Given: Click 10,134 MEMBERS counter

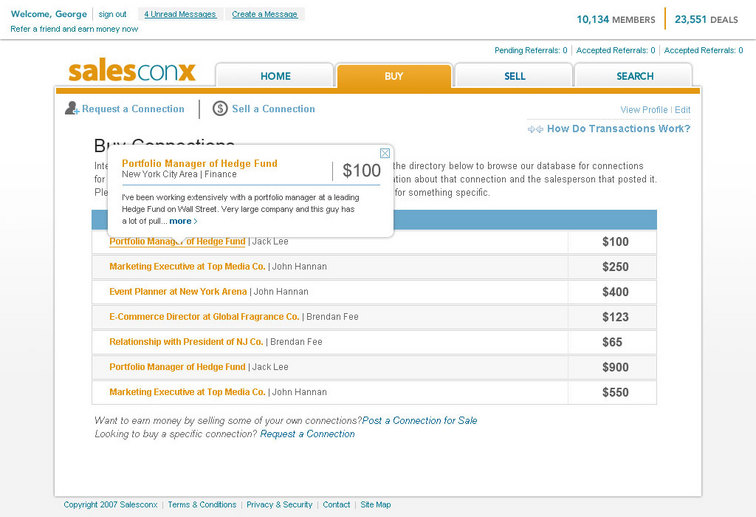Looking at the screenshot, I should click(x=616, y=19).
